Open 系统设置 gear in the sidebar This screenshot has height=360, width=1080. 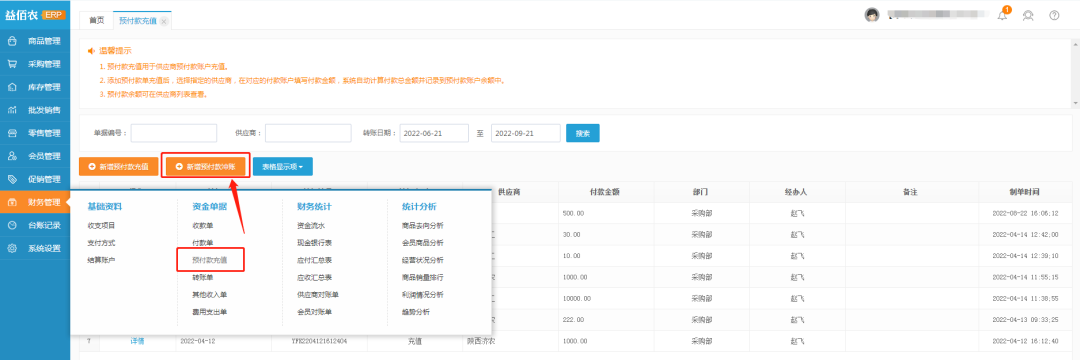point(35,248)
